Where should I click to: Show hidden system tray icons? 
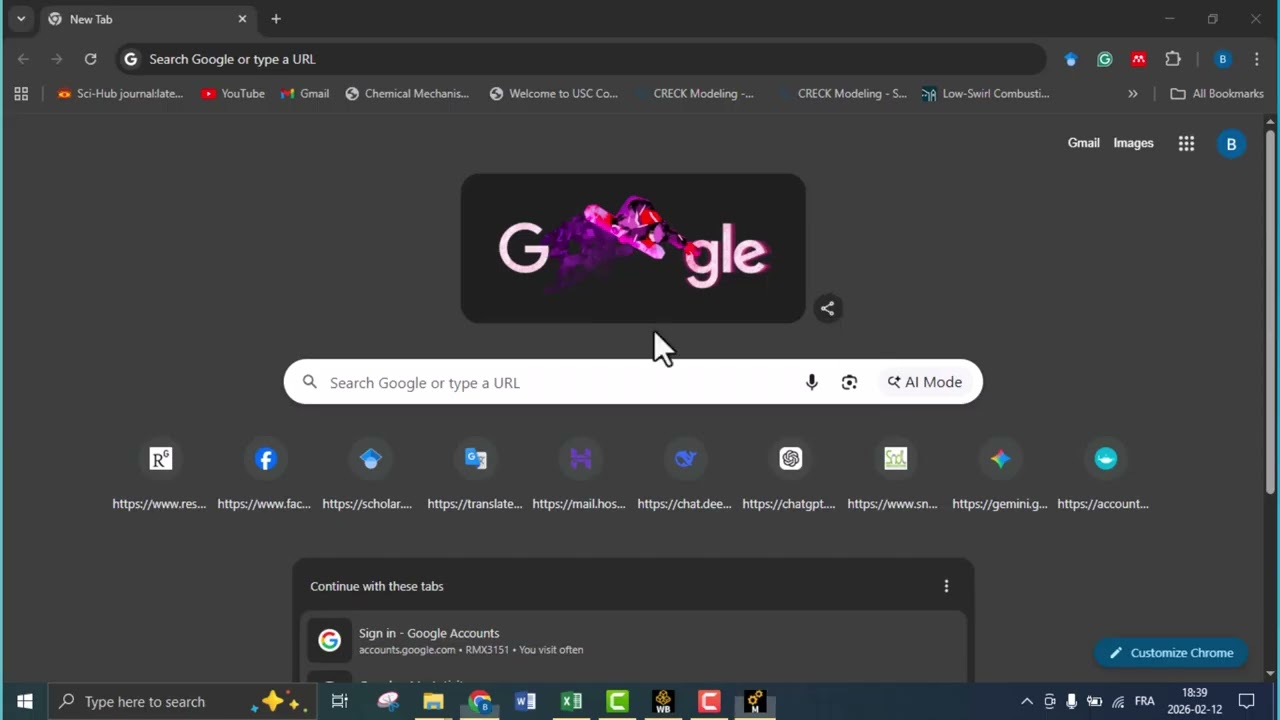pyautogui.click(x=1026, y=701)
